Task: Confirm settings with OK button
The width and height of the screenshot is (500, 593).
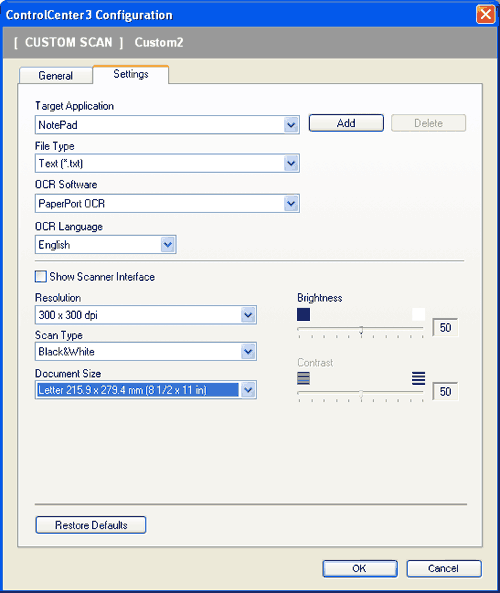Action: point(360,568)
